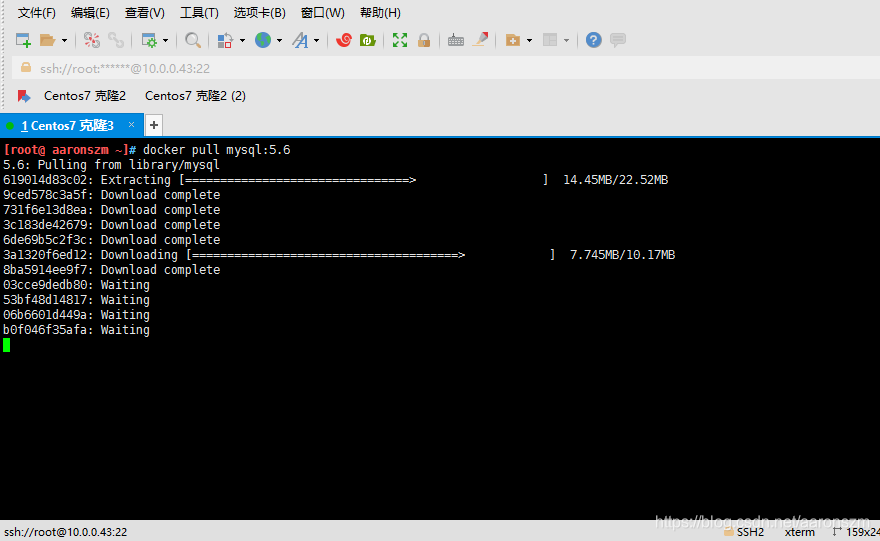The width and height of the screenshot is (880, 541).
Task: Open the 帮助(H) menu
Action: (380, 12)
